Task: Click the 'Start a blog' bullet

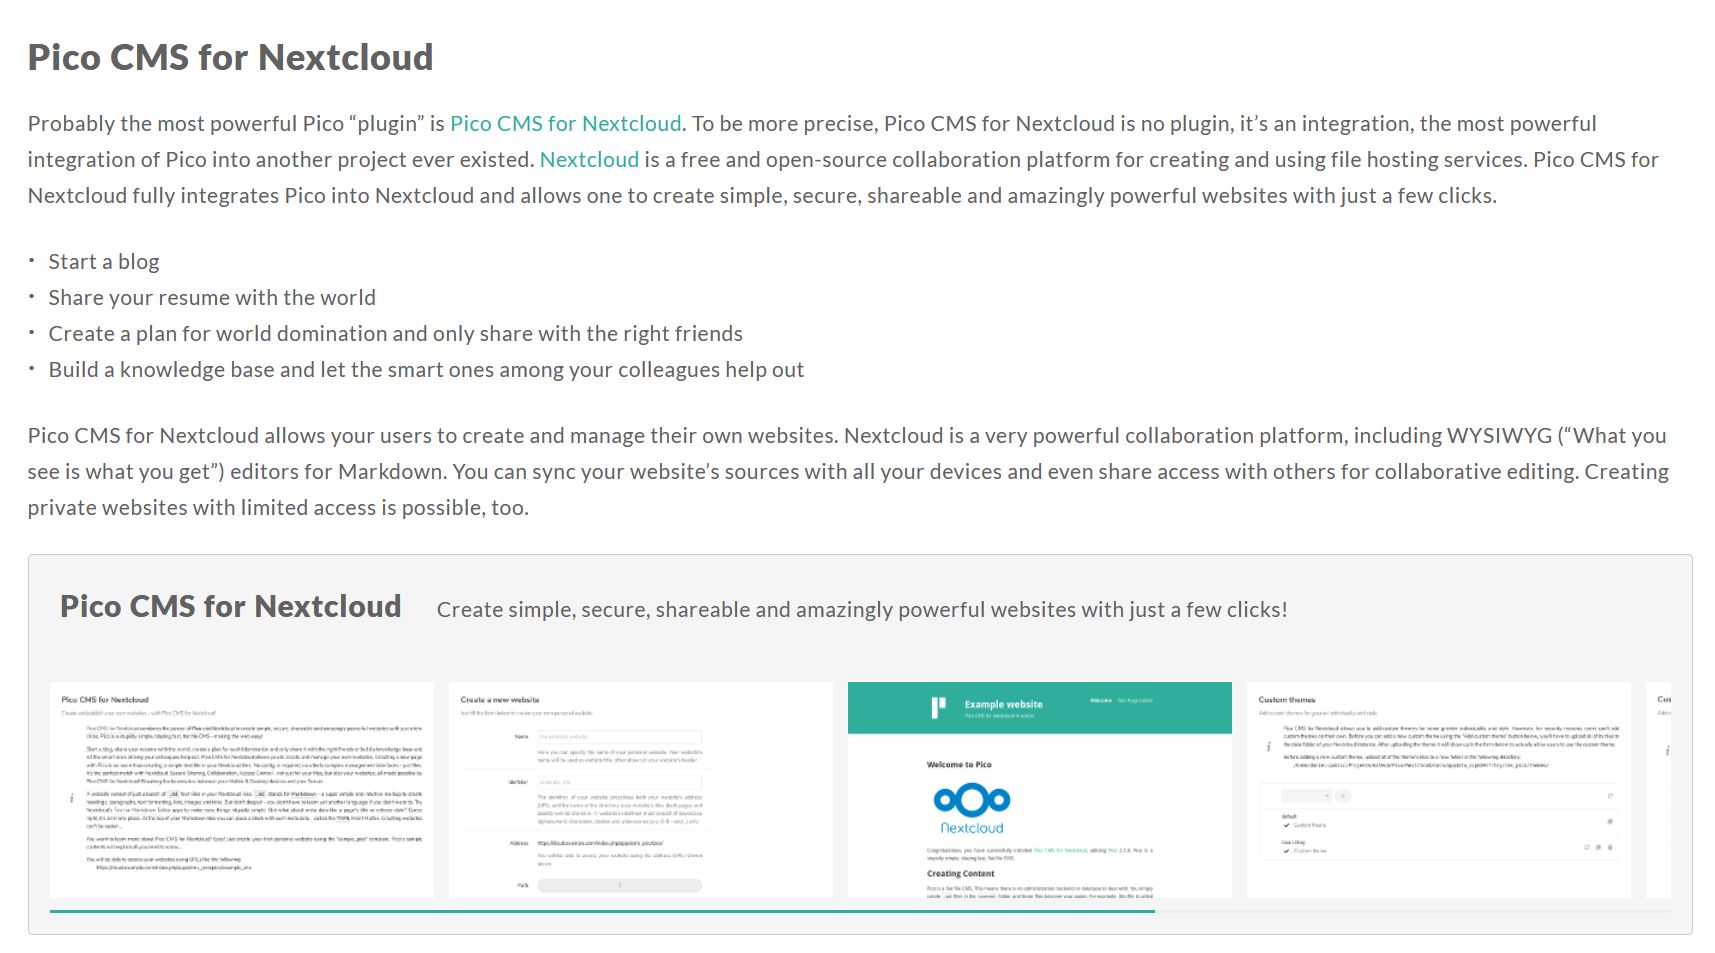Action: point(104,262)
